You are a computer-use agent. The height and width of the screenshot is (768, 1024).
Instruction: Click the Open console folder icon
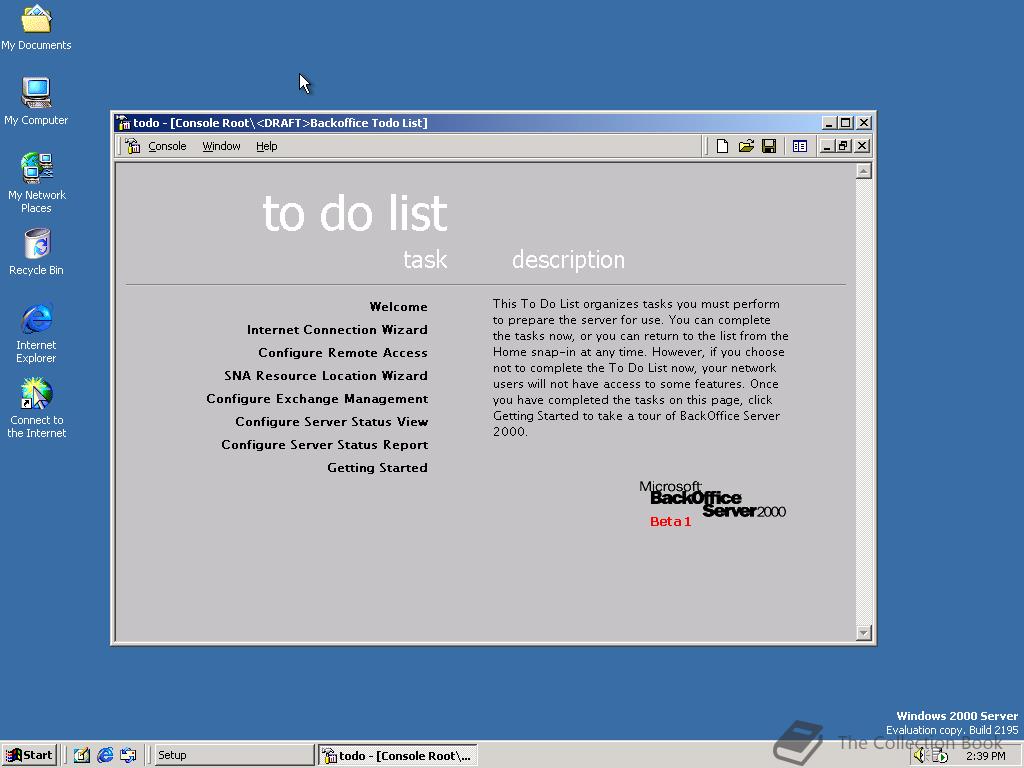(x=746, y=146)
